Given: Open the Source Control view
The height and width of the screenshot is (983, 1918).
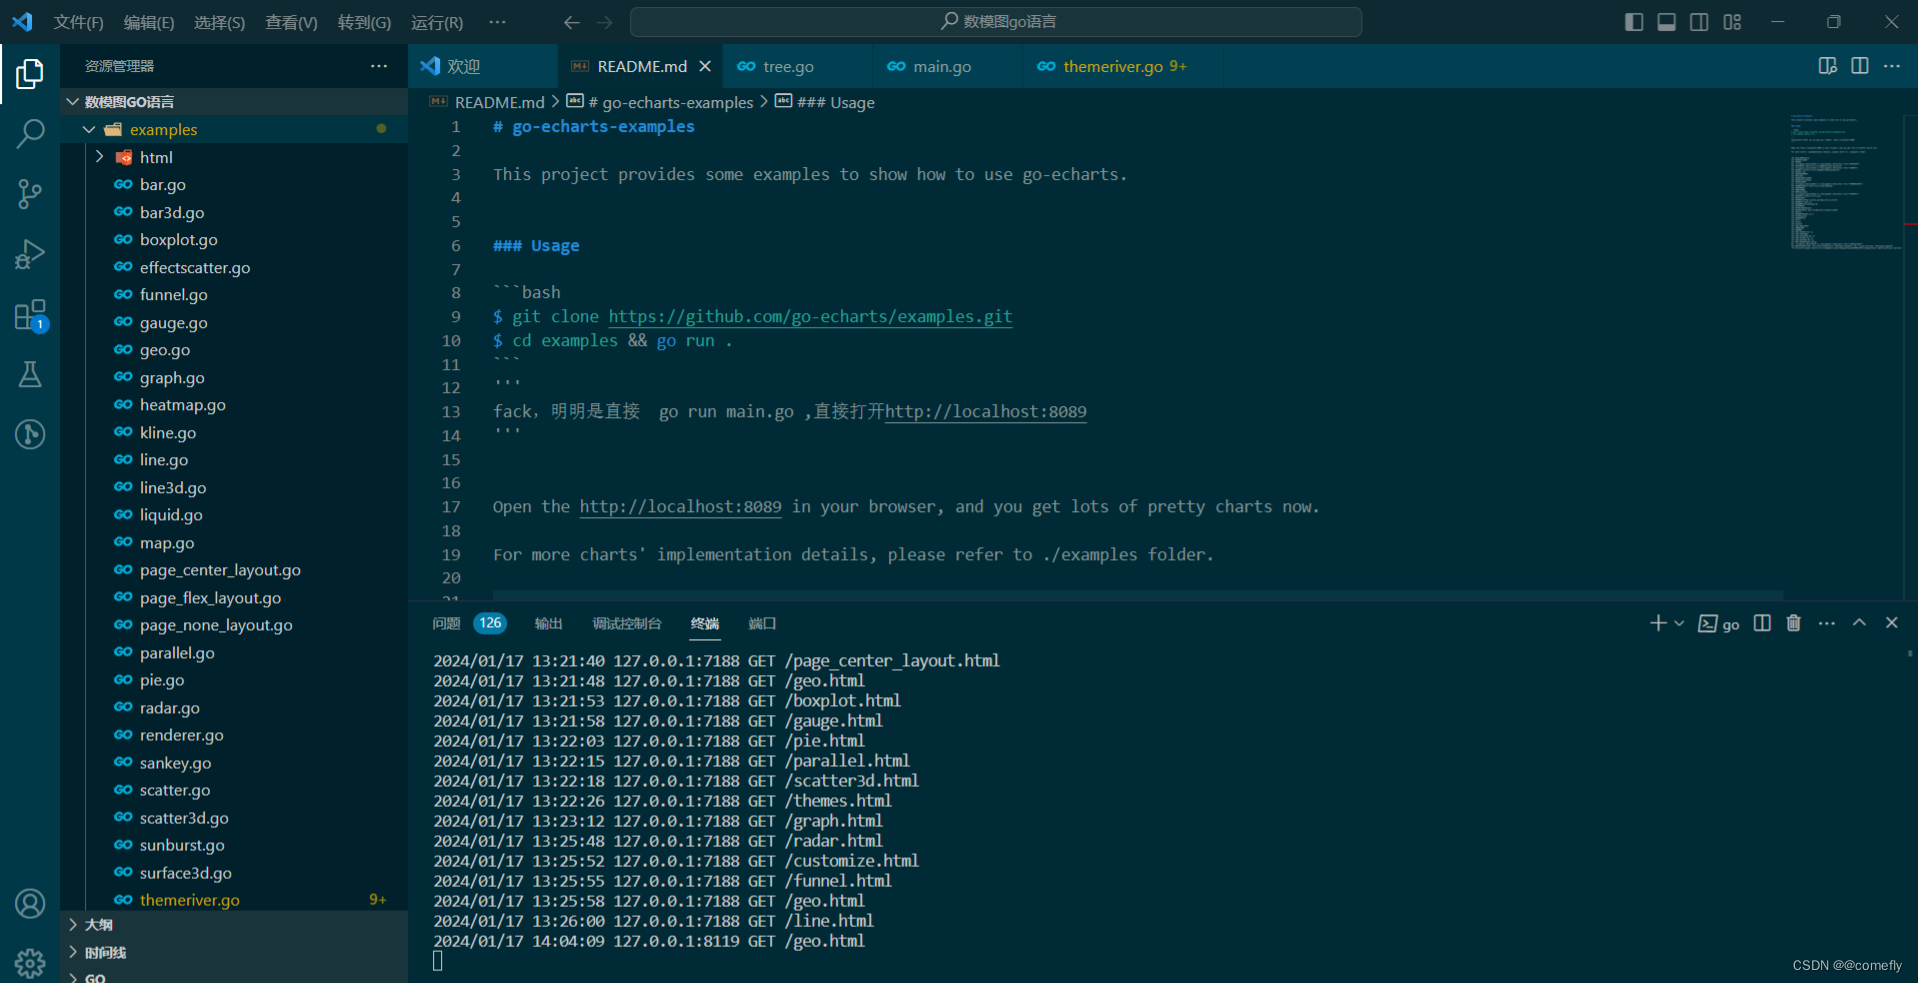Looking at the screenshot, I should (30, 193).
